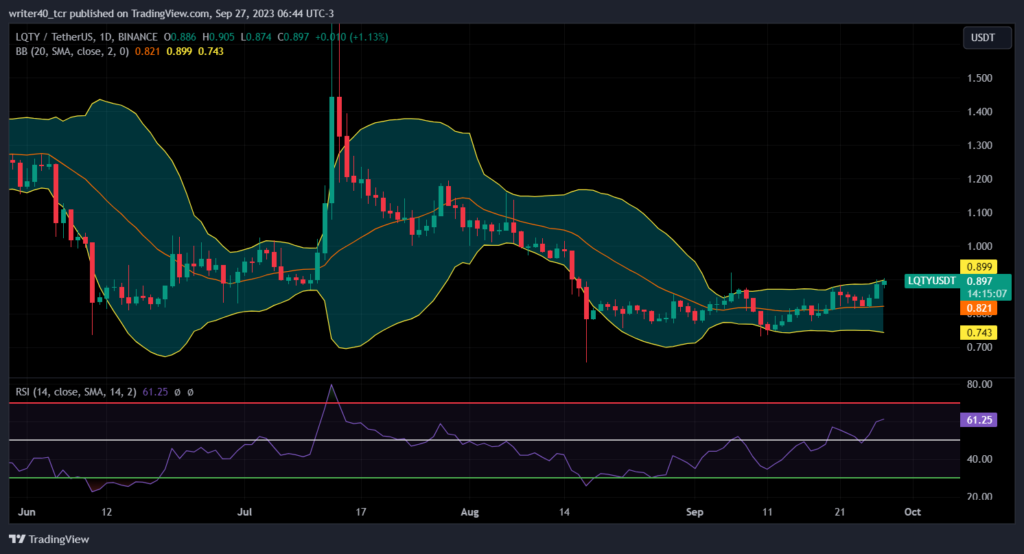Click the 40.00 RSI axis label

coord(979,459)
